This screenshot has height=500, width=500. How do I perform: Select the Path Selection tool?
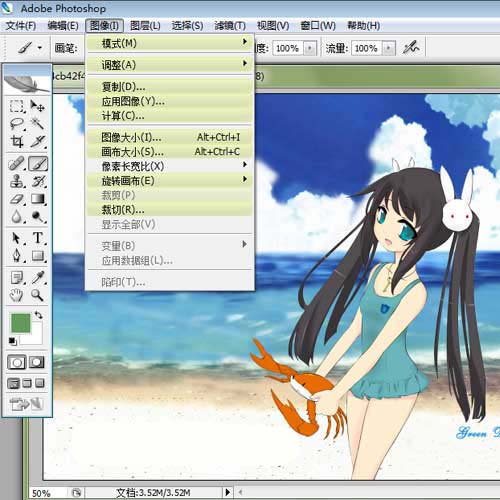pos(17,238)
